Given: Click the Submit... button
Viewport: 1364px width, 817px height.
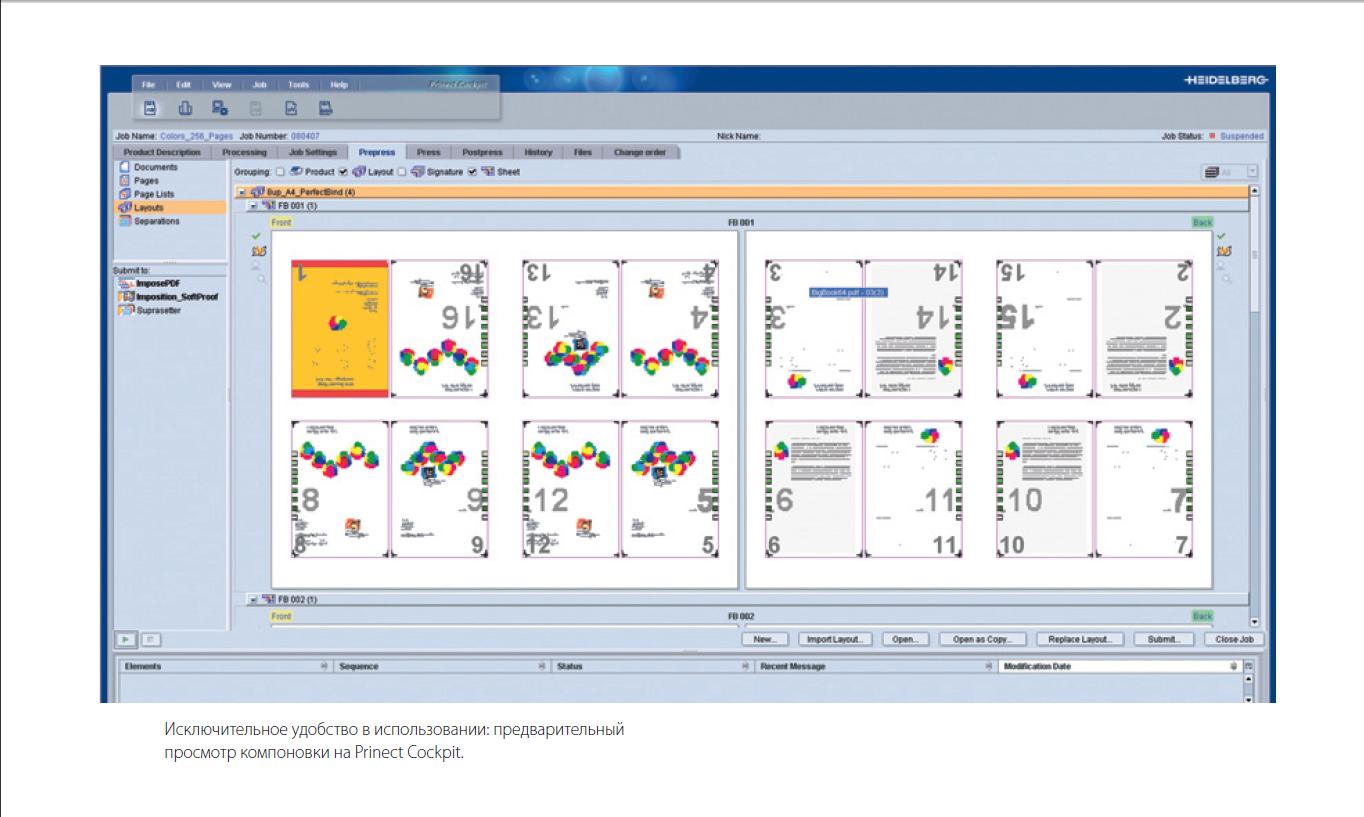Looking at the screenshot, I should click(x=1164, y=639).
